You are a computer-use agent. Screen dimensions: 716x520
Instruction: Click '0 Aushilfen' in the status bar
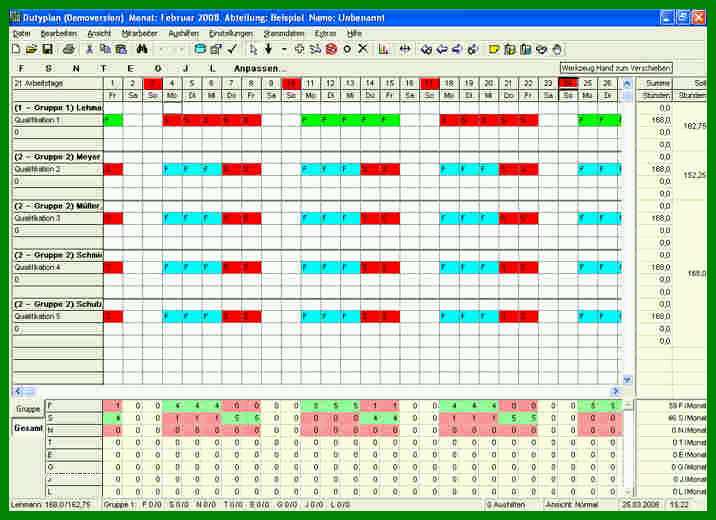(506, 504)
